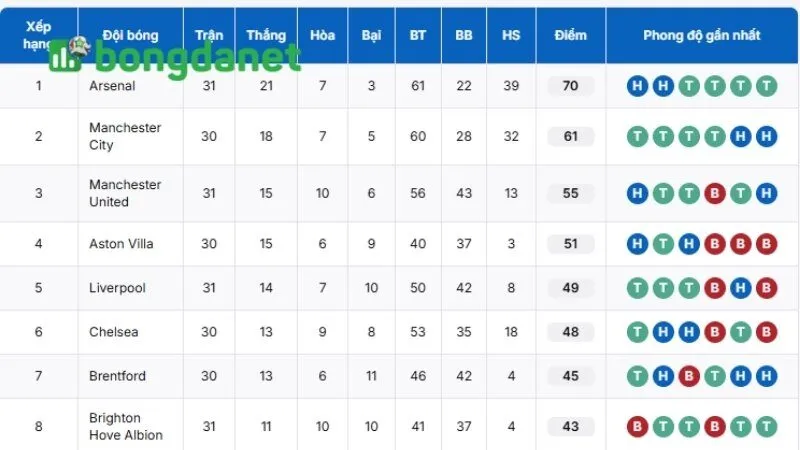Open the Arsenal team link
This screenshot has height=450, width=800.
(112, 86)
